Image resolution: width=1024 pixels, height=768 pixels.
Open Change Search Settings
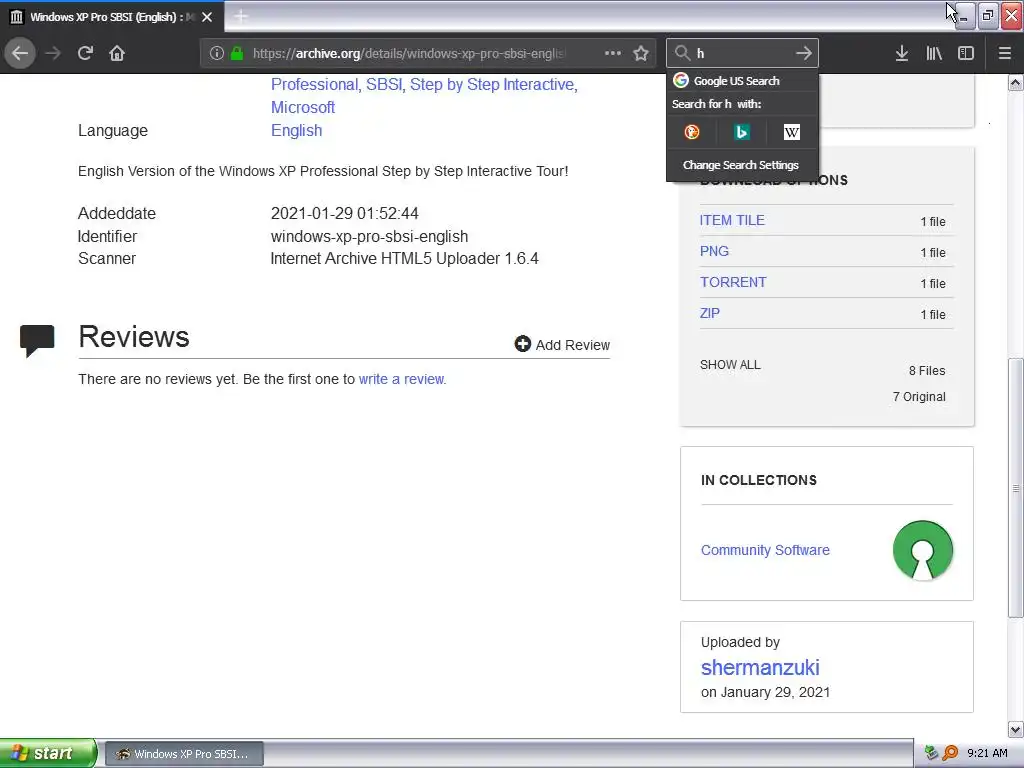click(741, 165)
